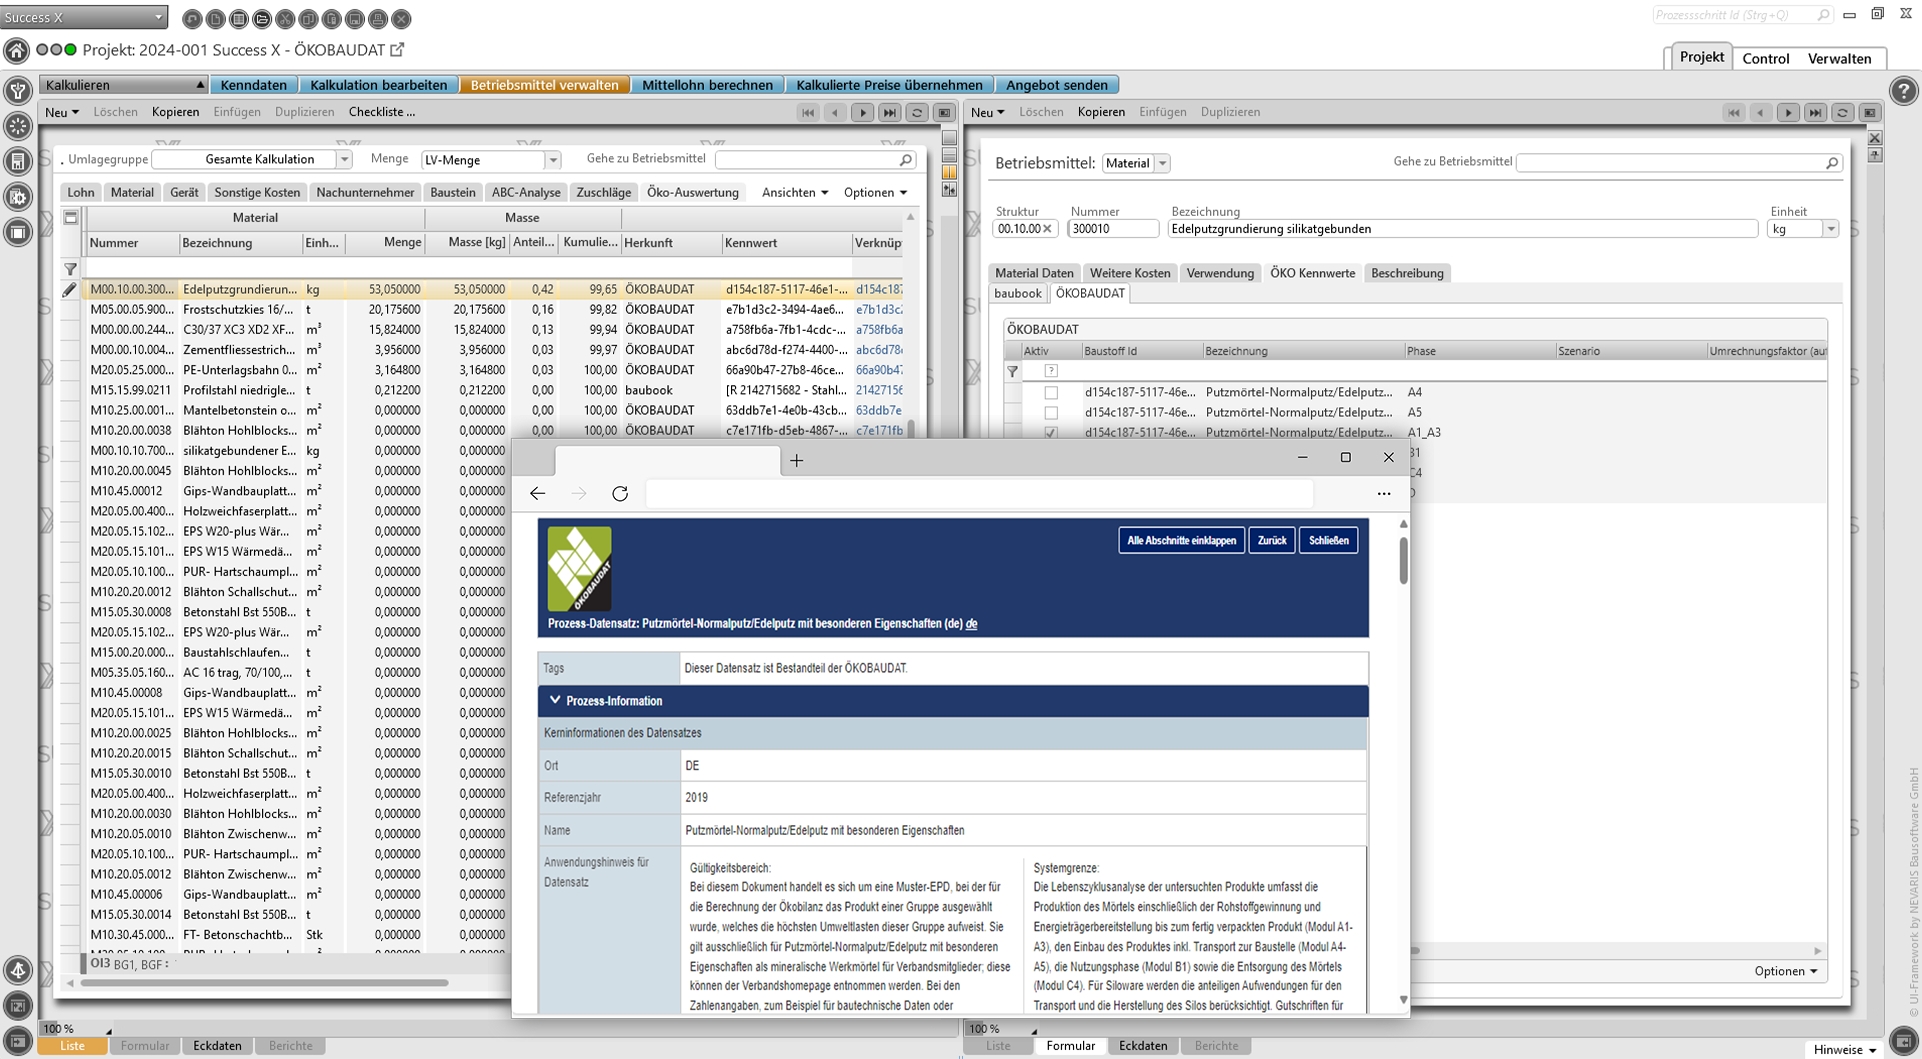Click the search magnifier in the top-right box
The width and height of the screenshot is (1922, 1059).
pyautogui.click(x=1823, y=15)
